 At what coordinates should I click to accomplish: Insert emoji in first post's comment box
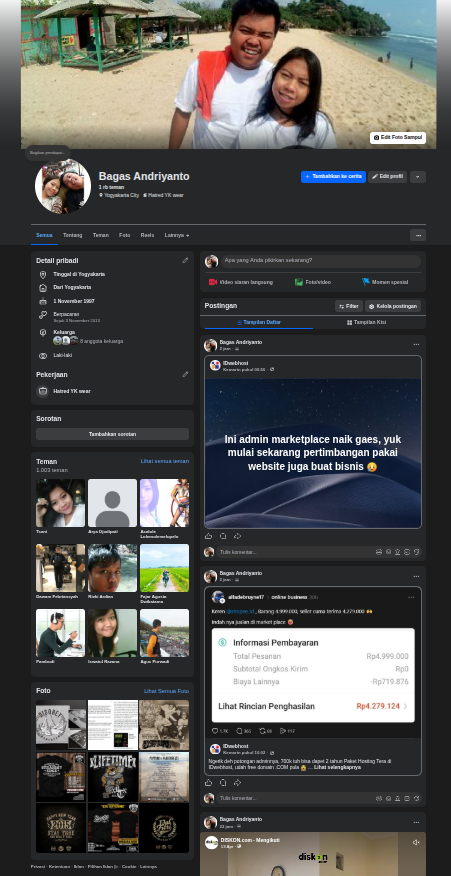(388, 552)
